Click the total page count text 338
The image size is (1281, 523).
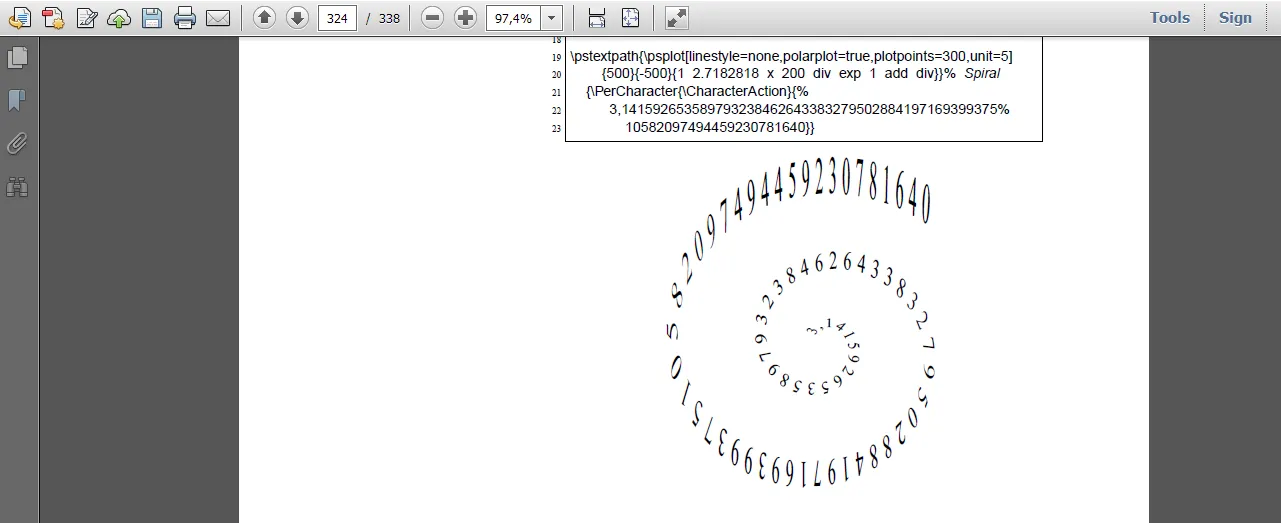point(389,18)
